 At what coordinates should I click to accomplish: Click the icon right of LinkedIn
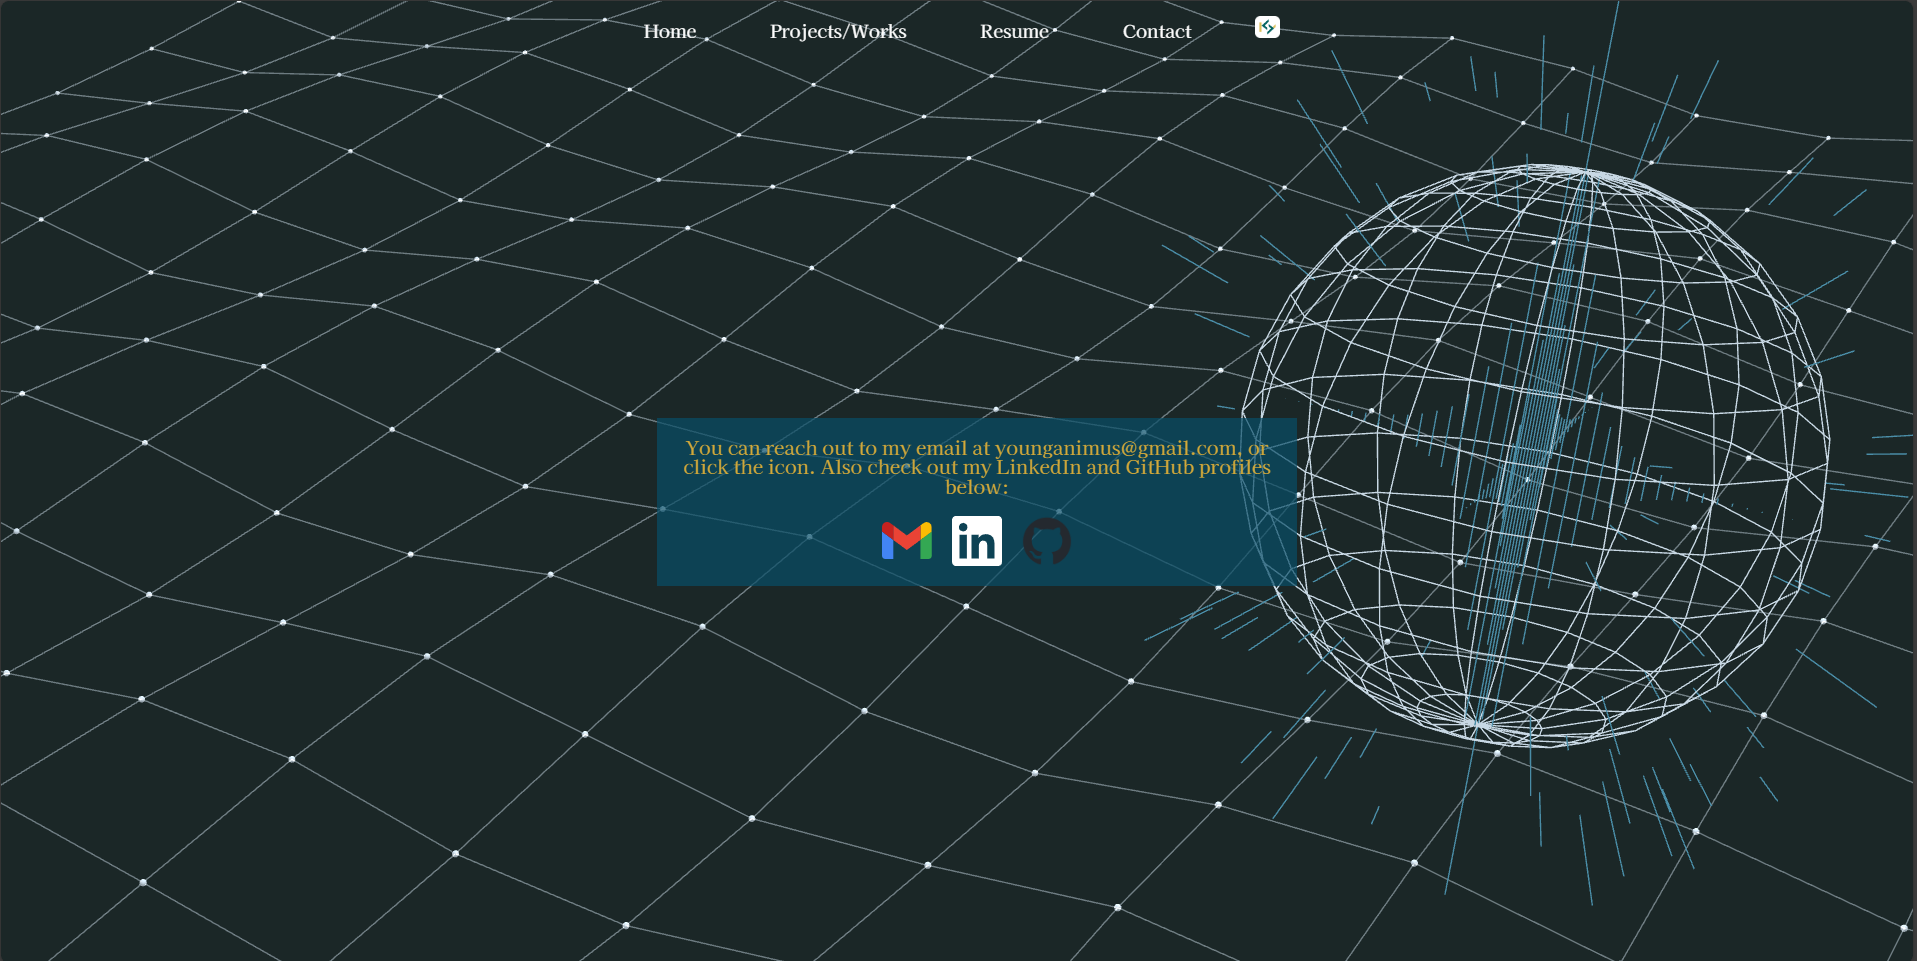click(x=1046, y=540)
